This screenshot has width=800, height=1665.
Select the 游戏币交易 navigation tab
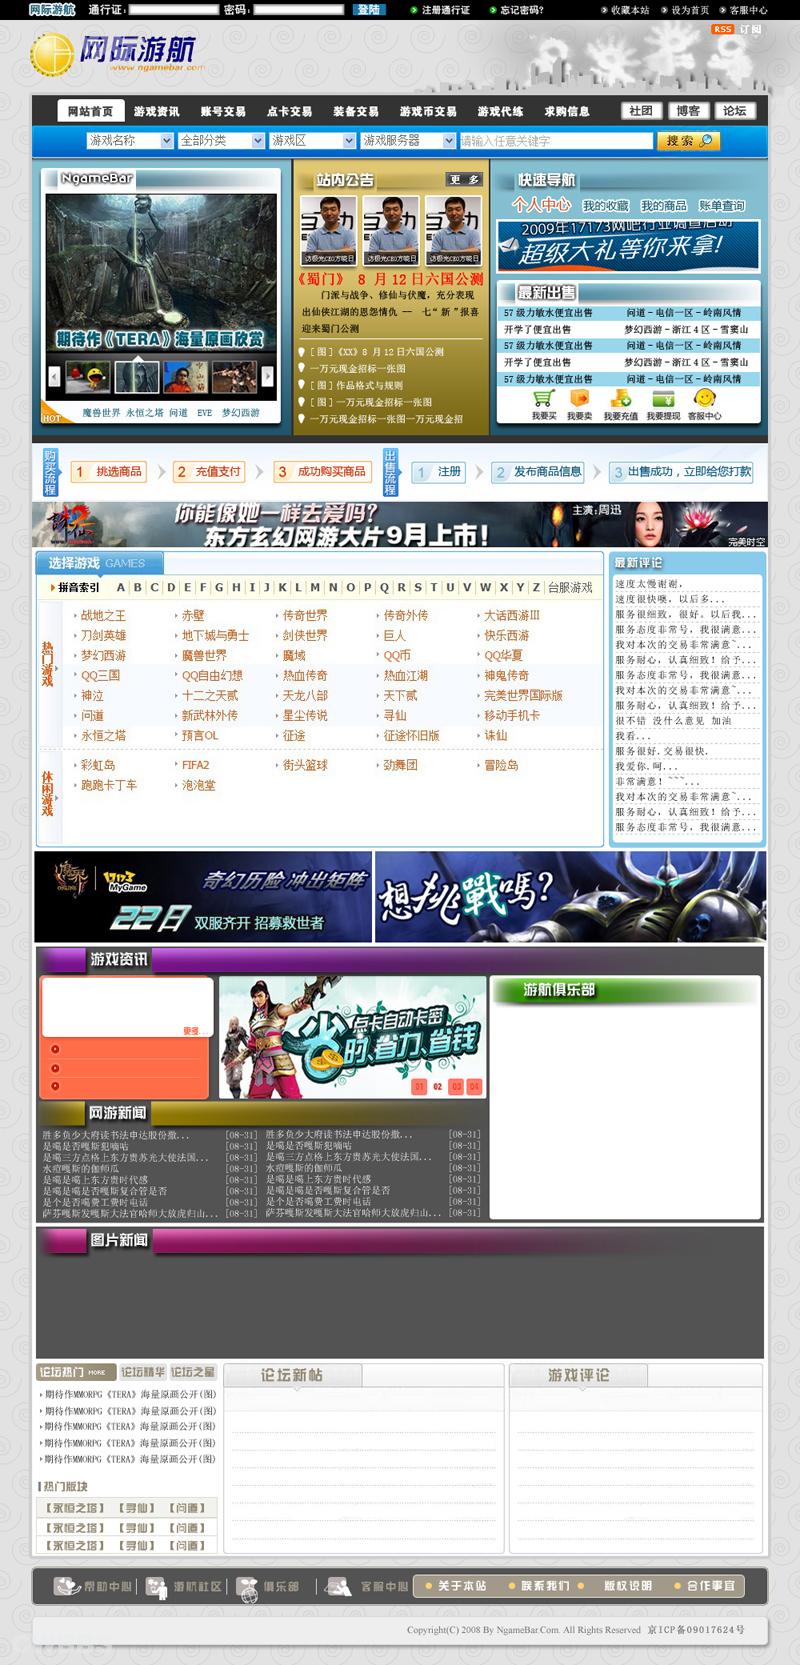click(x=428, y=111)
